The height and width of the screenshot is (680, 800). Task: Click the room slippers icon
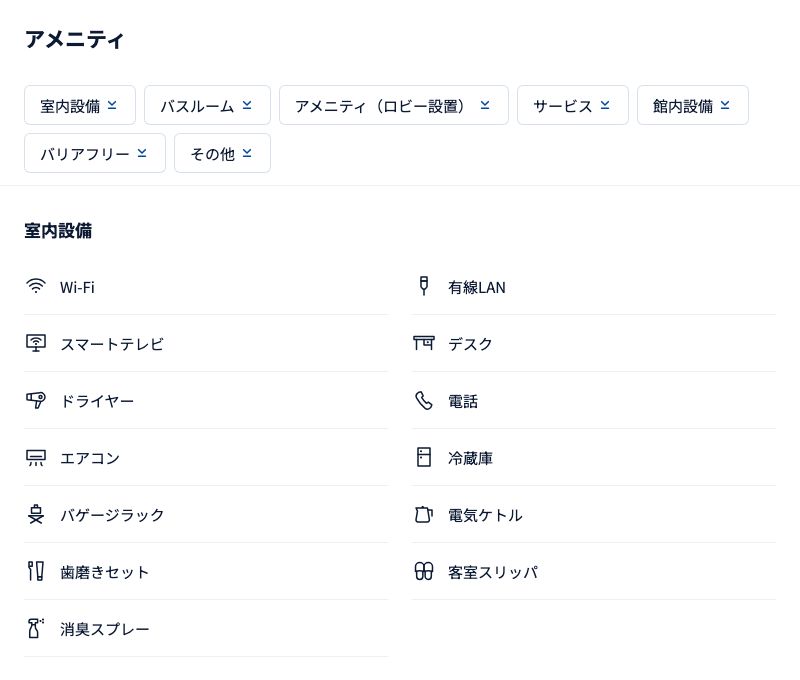(x=423, y=571)
